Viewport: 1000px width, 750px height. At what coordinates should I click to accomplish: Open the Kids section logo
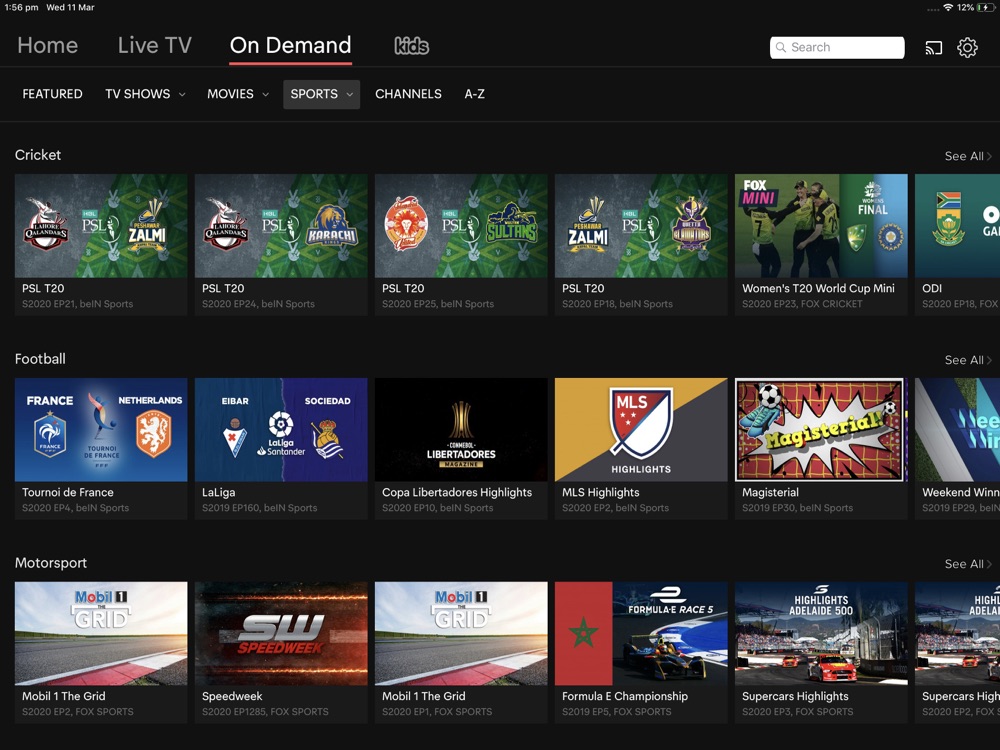pyautogui.click(x=411, y=46)
